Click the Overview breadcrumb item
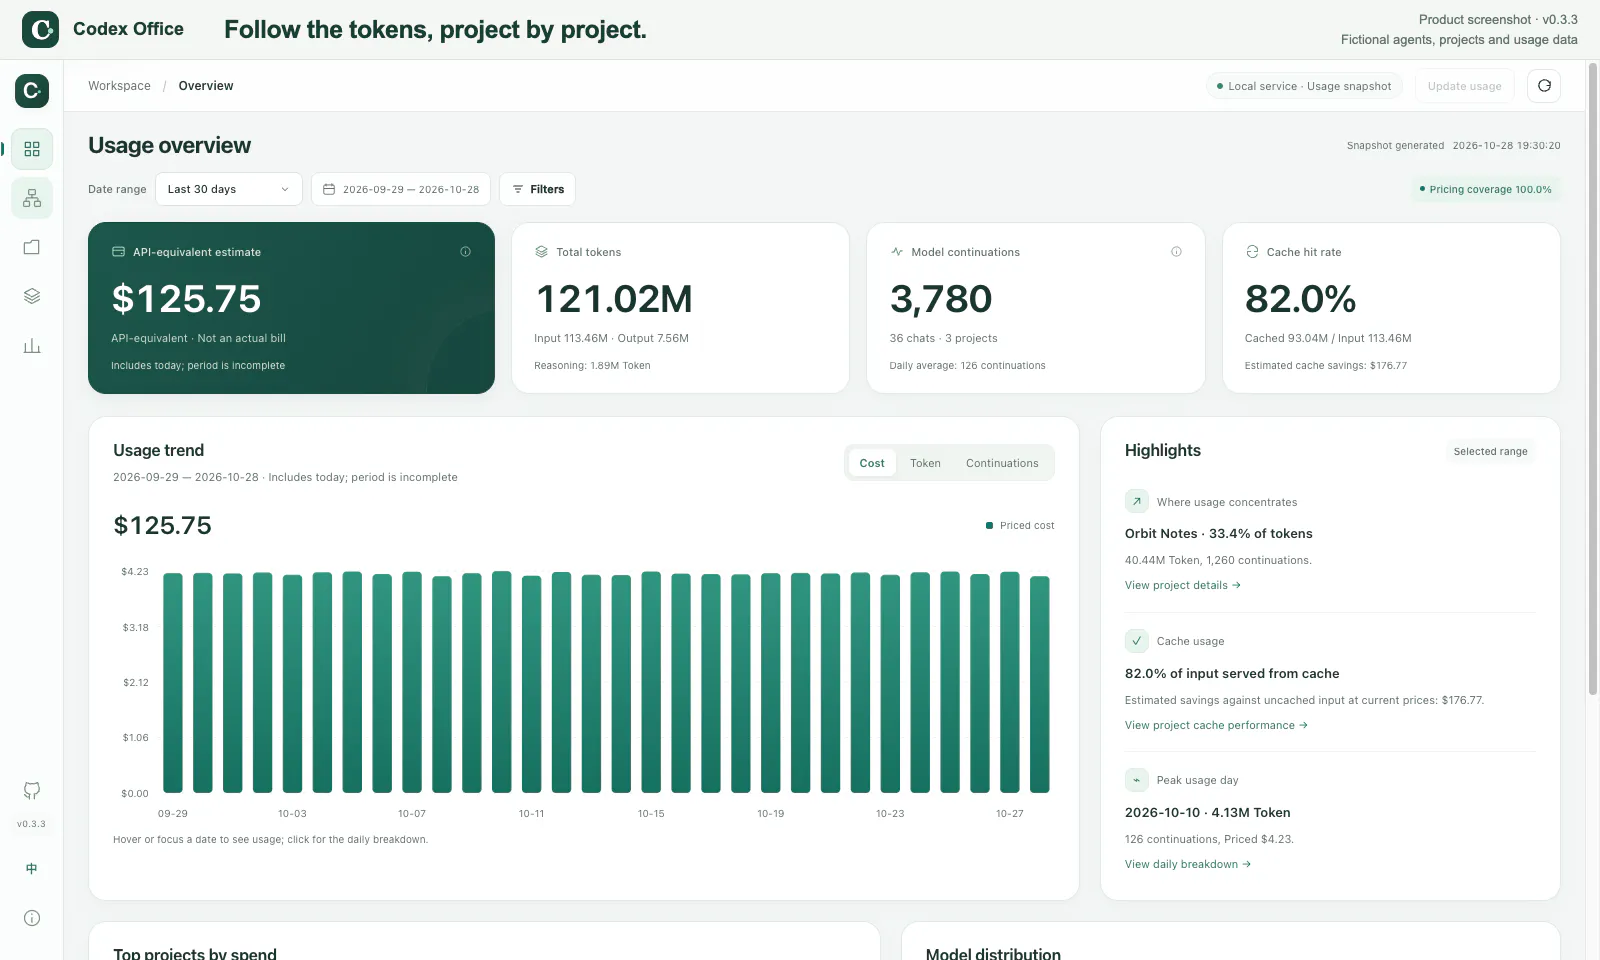The width and height of the screenshot is (1600, 960). click(x=206, y=86)
